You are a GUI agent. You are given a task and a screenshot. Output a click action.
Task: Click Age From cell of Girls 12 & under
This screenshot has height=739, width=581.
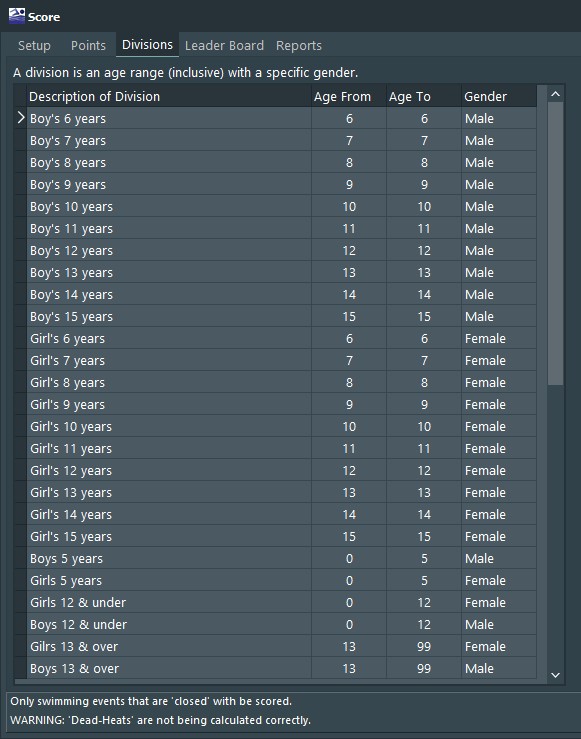click(349, 602)
